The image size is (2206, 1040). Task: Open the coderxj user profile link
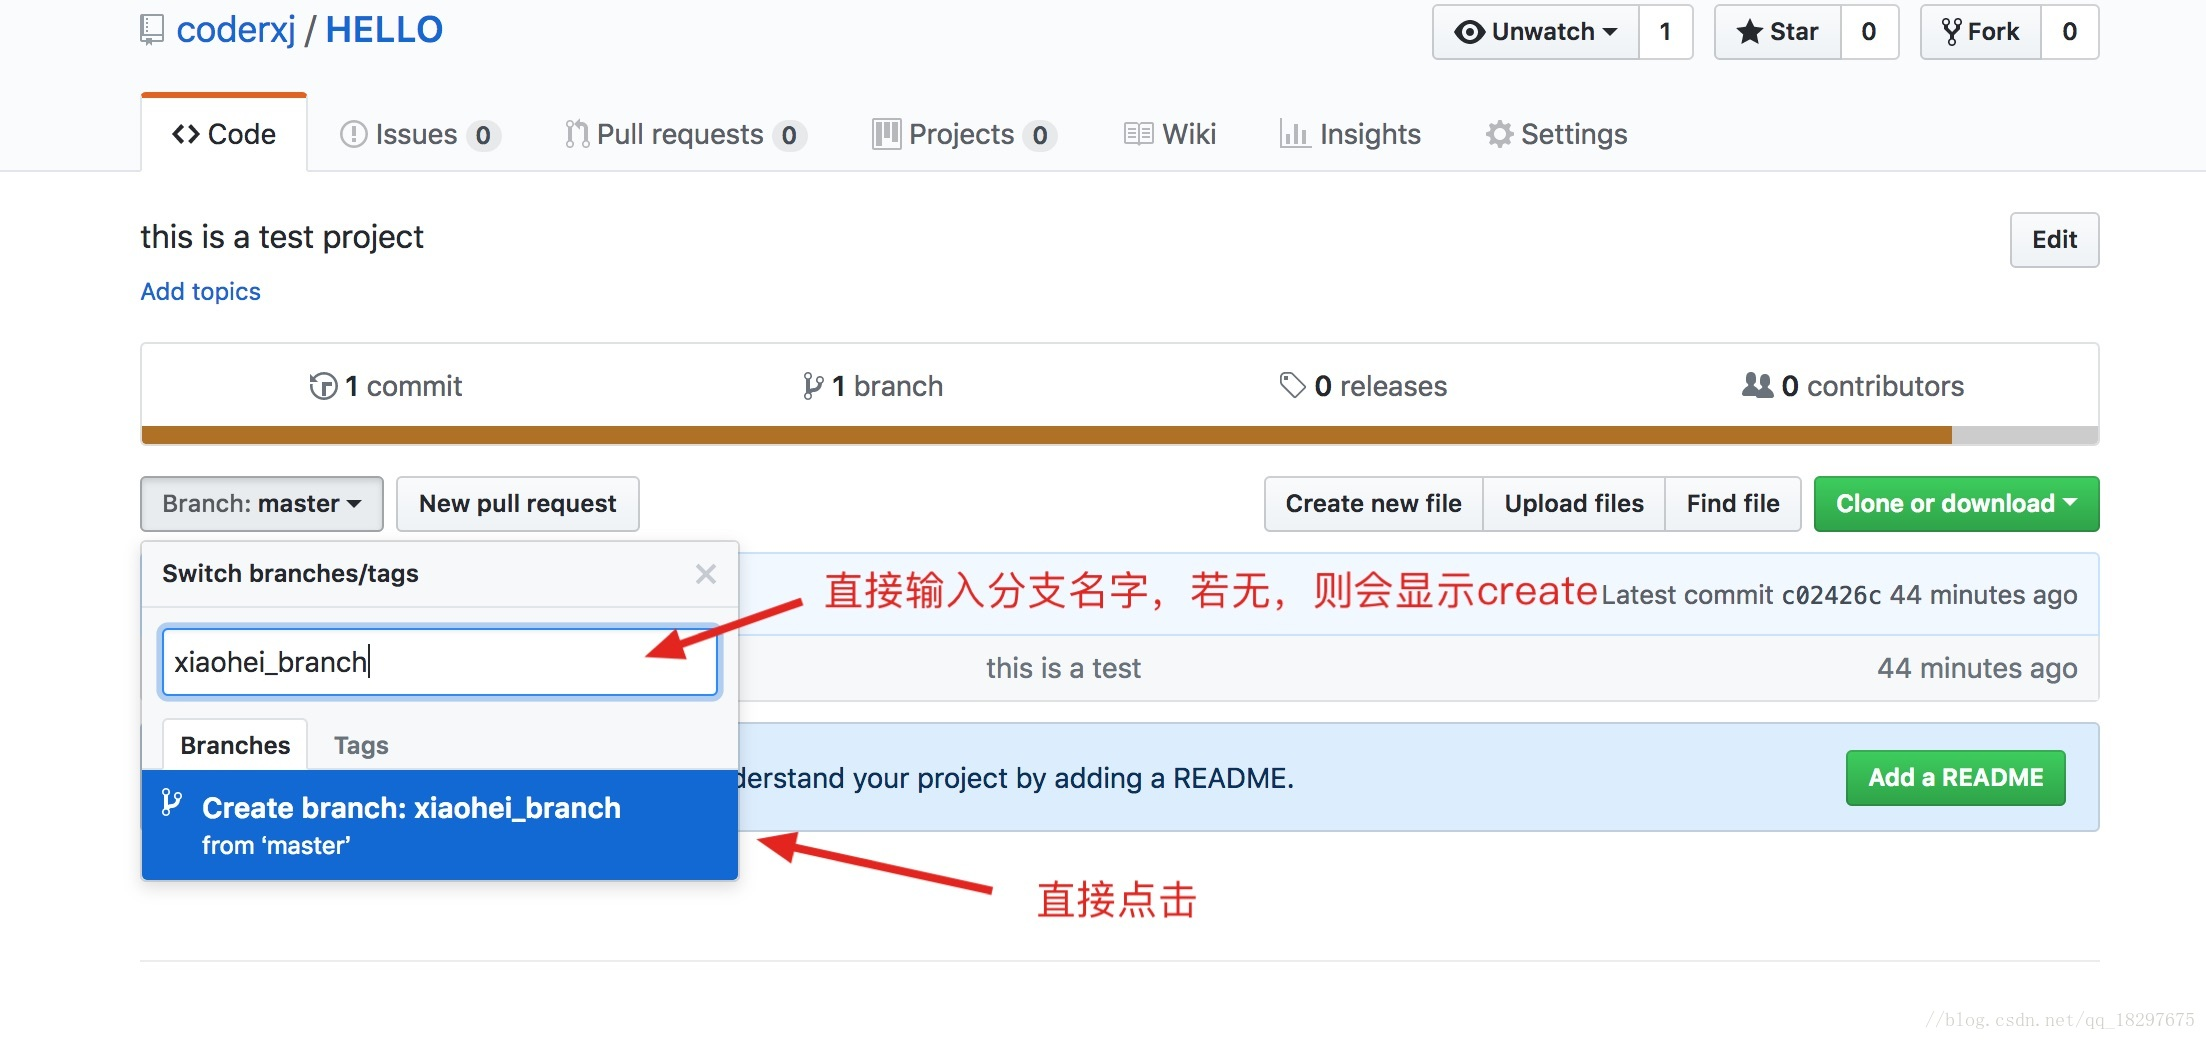click(236, 30)
